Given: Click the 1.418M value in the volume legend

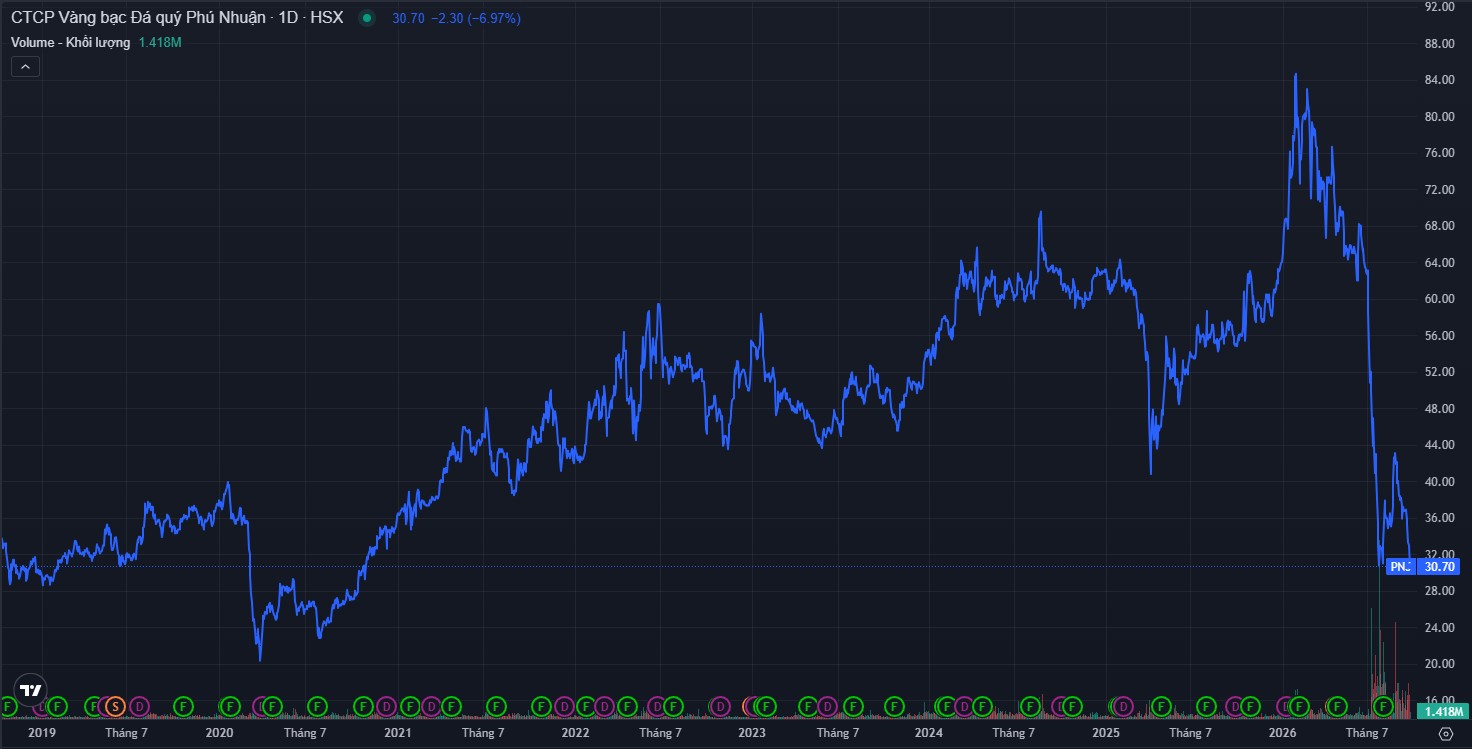Looking at the screenshot, I should click(x=162, y=42).
